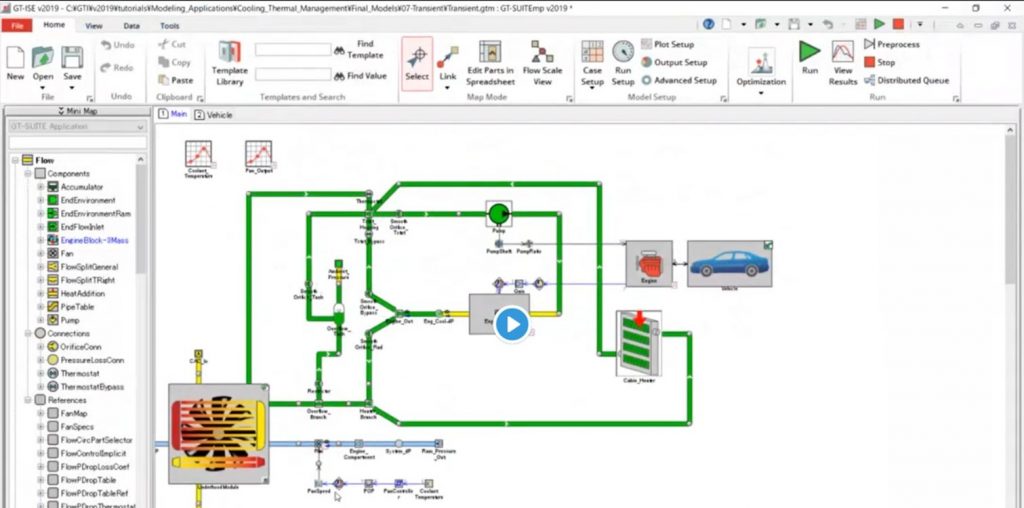Click the video play button overlay
This screenshot has height=508, width=1024.
point(511,325)
